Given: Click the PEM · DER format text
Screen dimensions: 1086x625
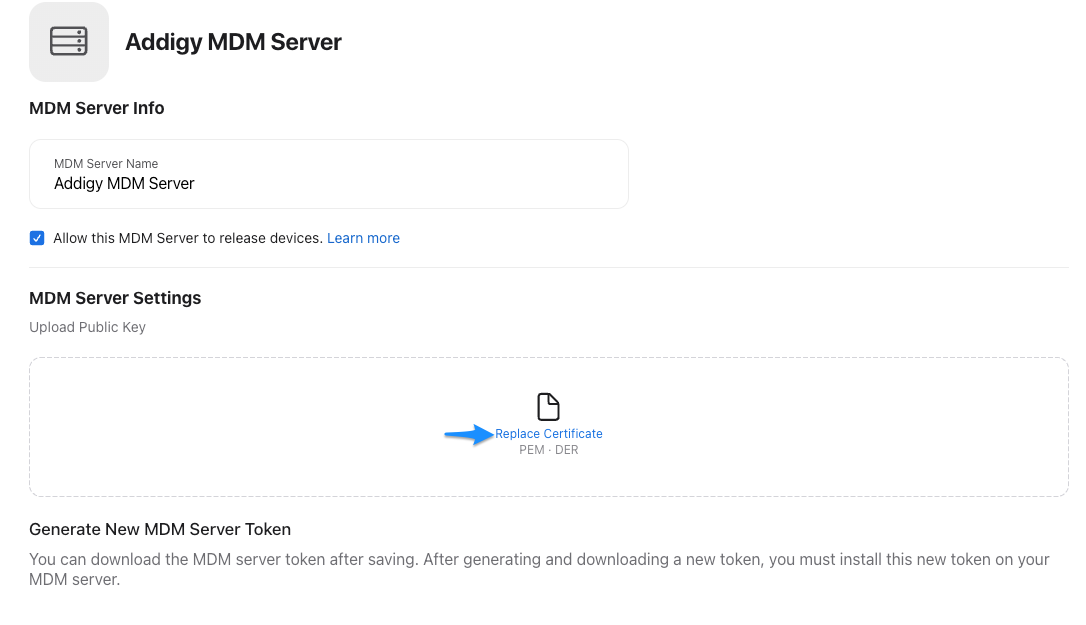Looking at the screenshot, I should pos(549,450).
